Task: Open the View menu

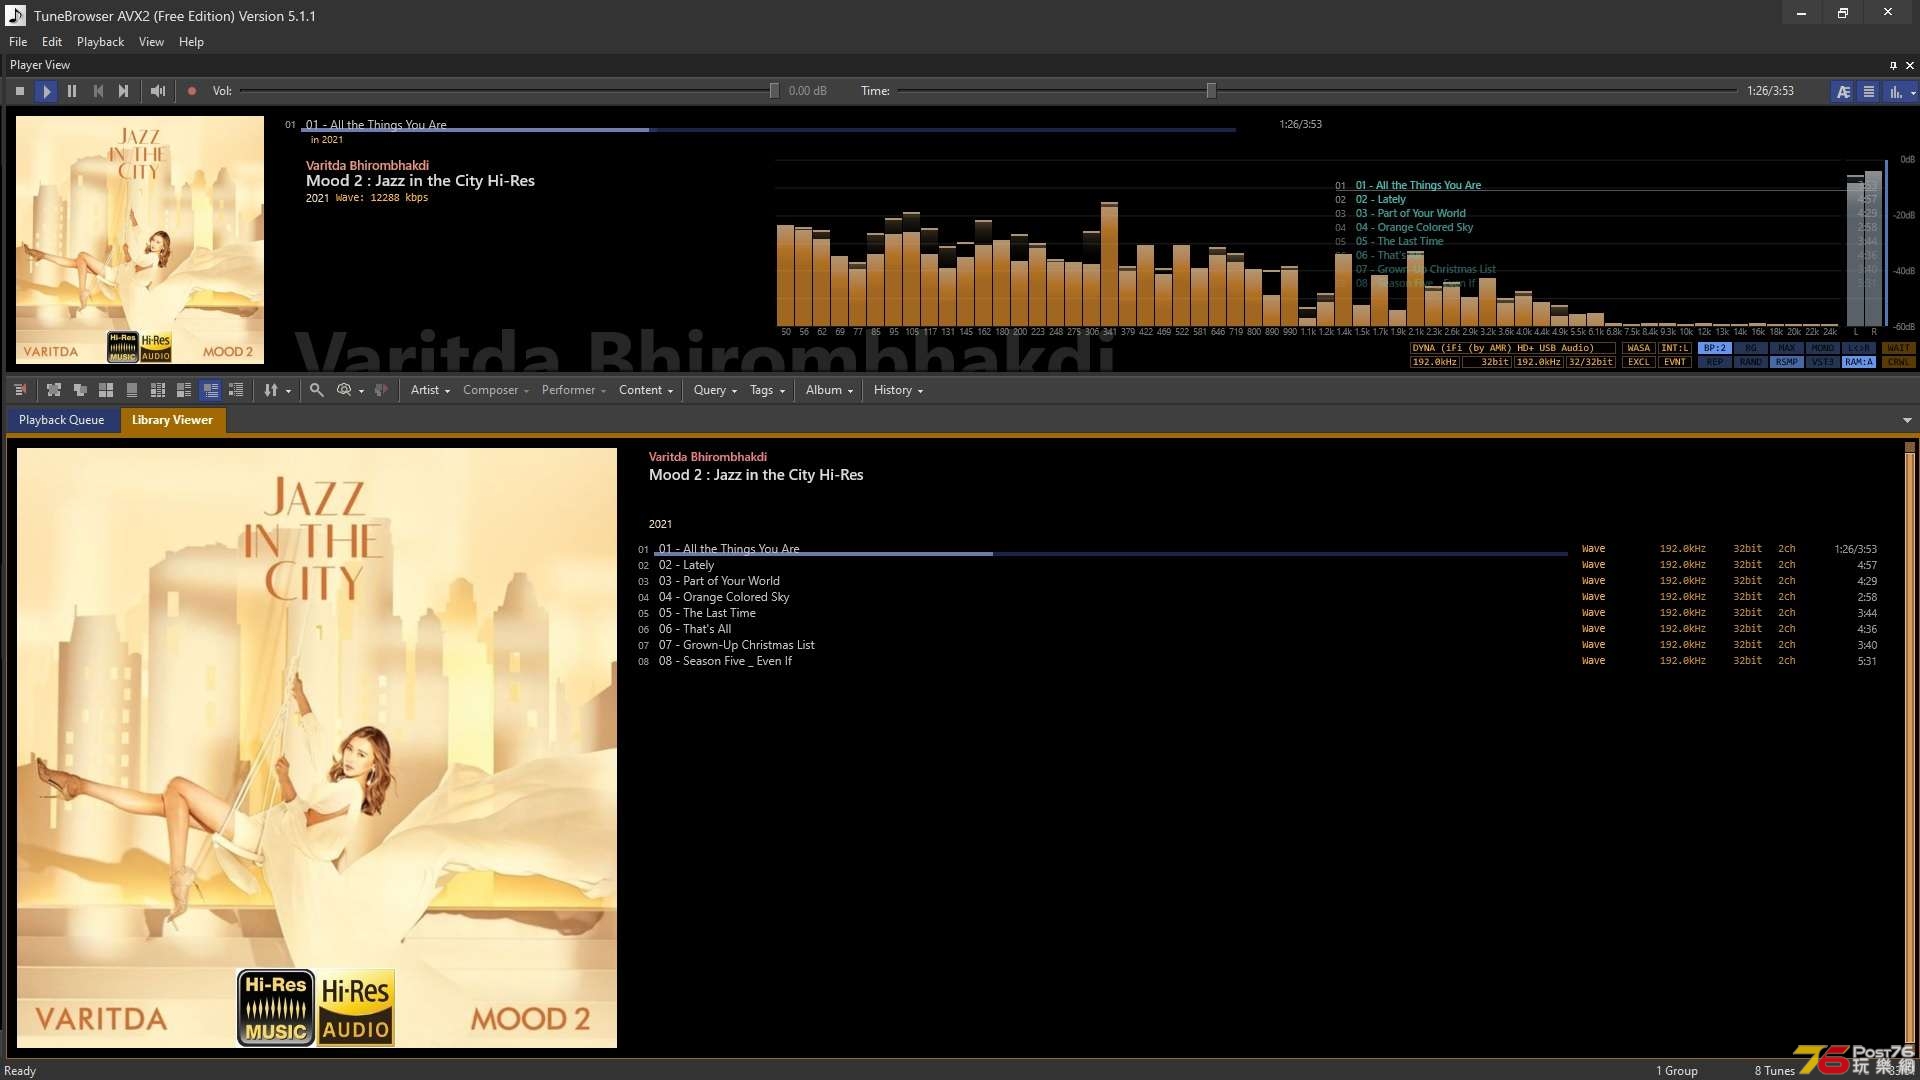Action: (151, 42)
